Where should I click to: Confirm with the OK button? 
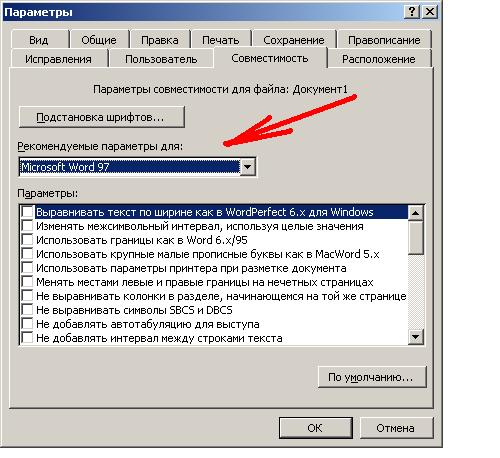[315, 428]
